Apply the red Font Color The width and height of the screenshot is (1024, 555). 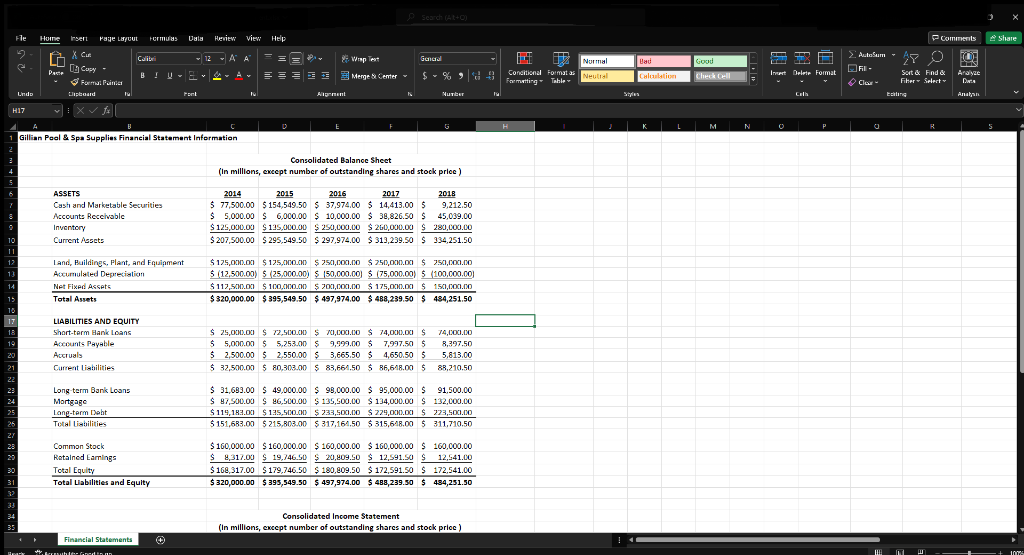(x=239, y=76)
